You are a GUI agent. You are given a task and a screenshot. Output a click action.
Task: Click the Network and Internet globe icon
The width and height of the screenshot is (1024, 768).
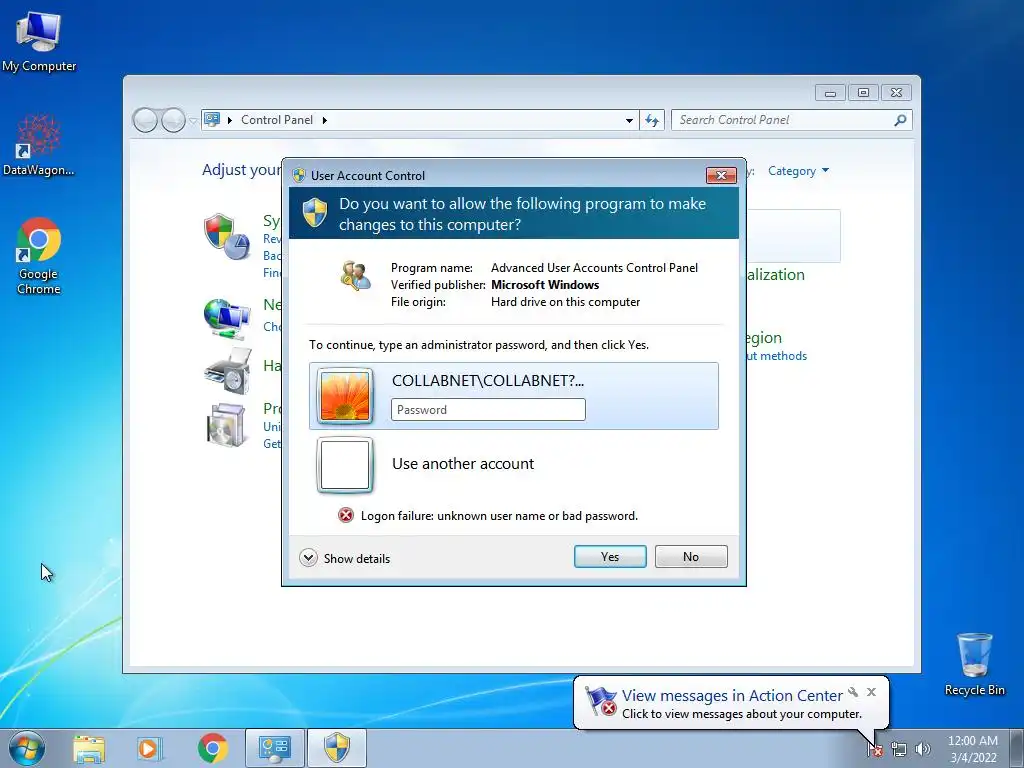(x=226, y=319)
